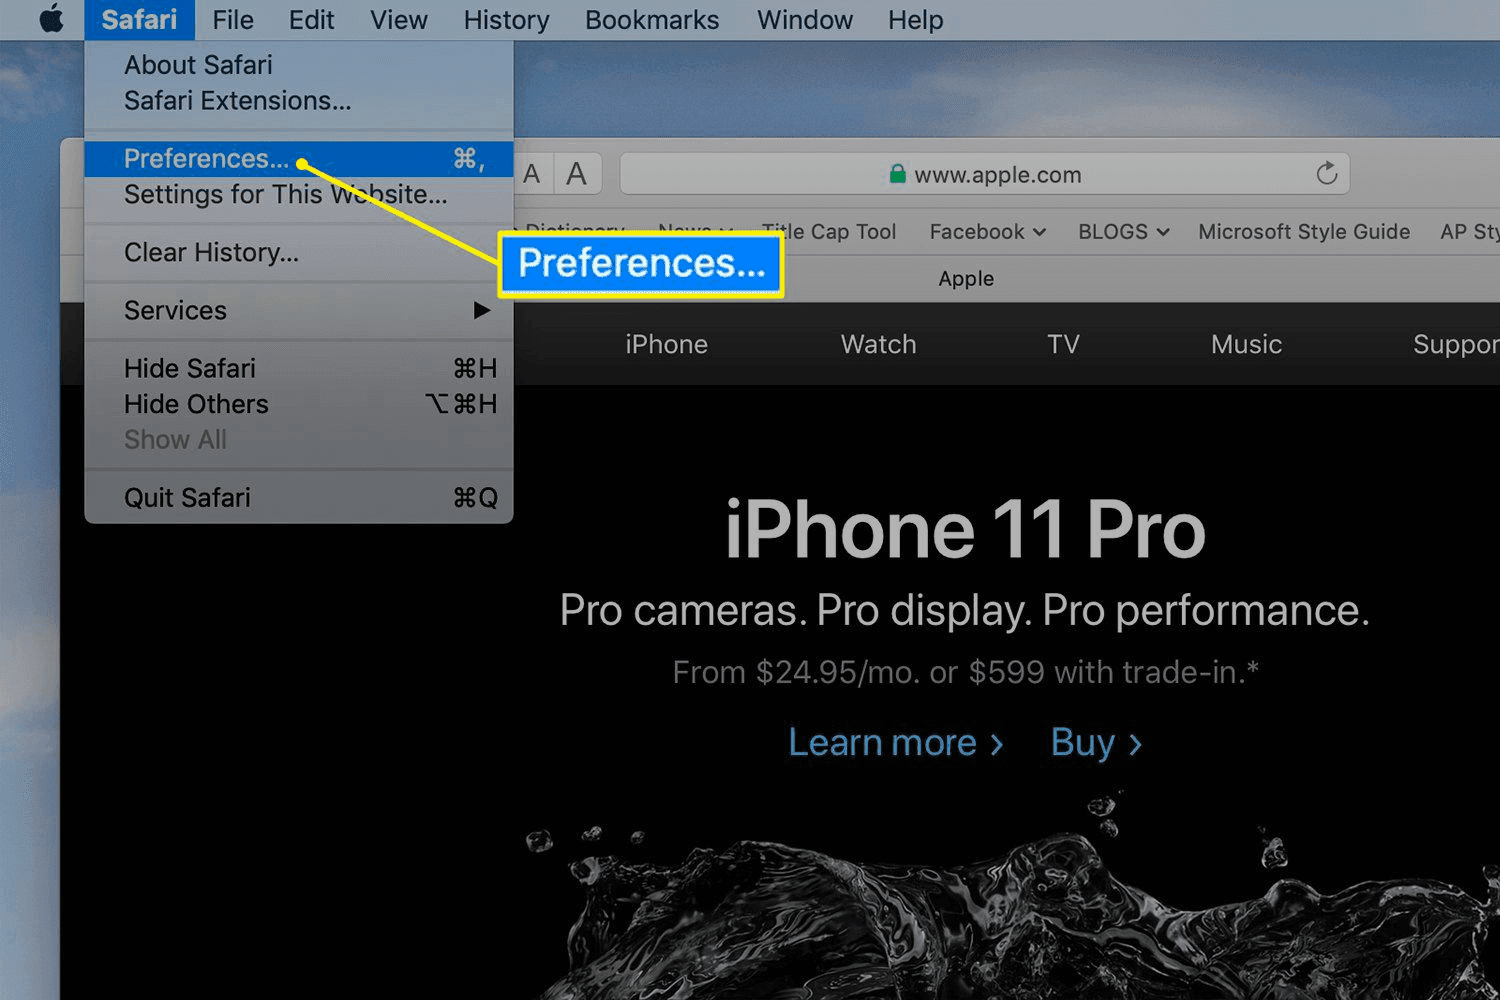Open the Safari menu in menu bar
This screenshot has width=1500, height=1000.
(139, 20)
